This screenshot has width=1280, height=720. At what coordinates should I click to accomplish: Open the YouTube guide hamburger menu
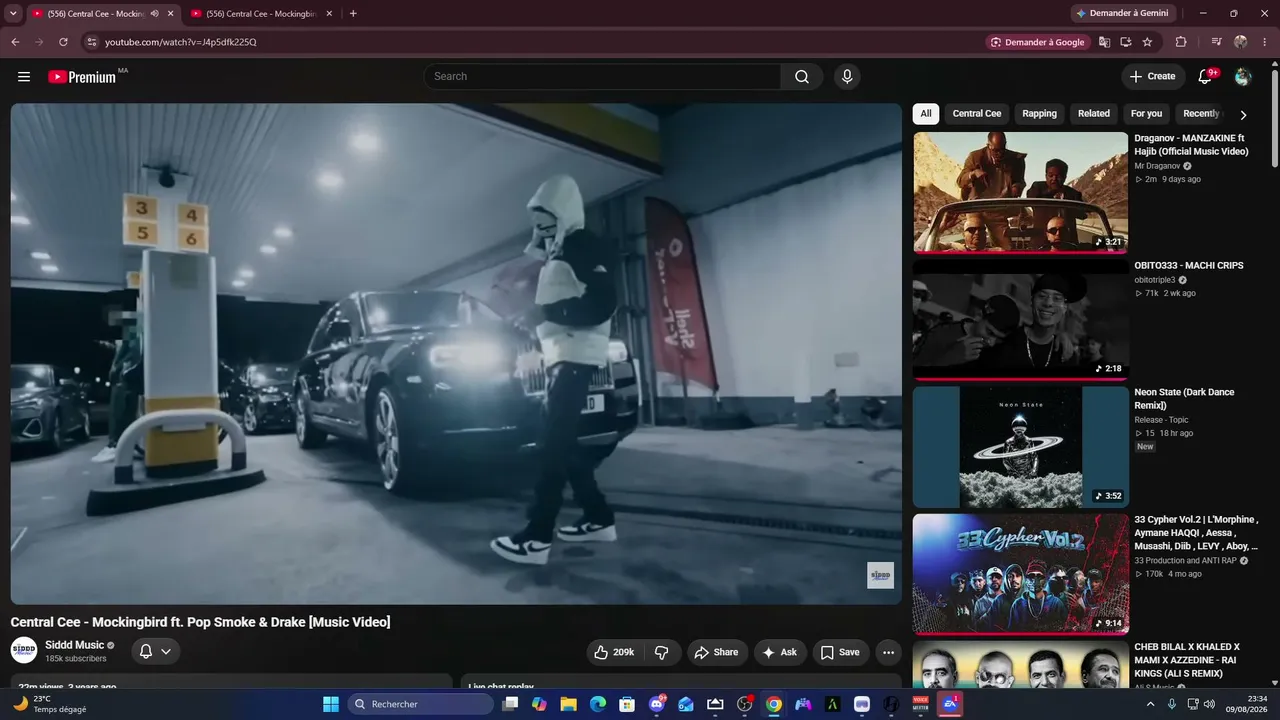(x=24, y=77)
